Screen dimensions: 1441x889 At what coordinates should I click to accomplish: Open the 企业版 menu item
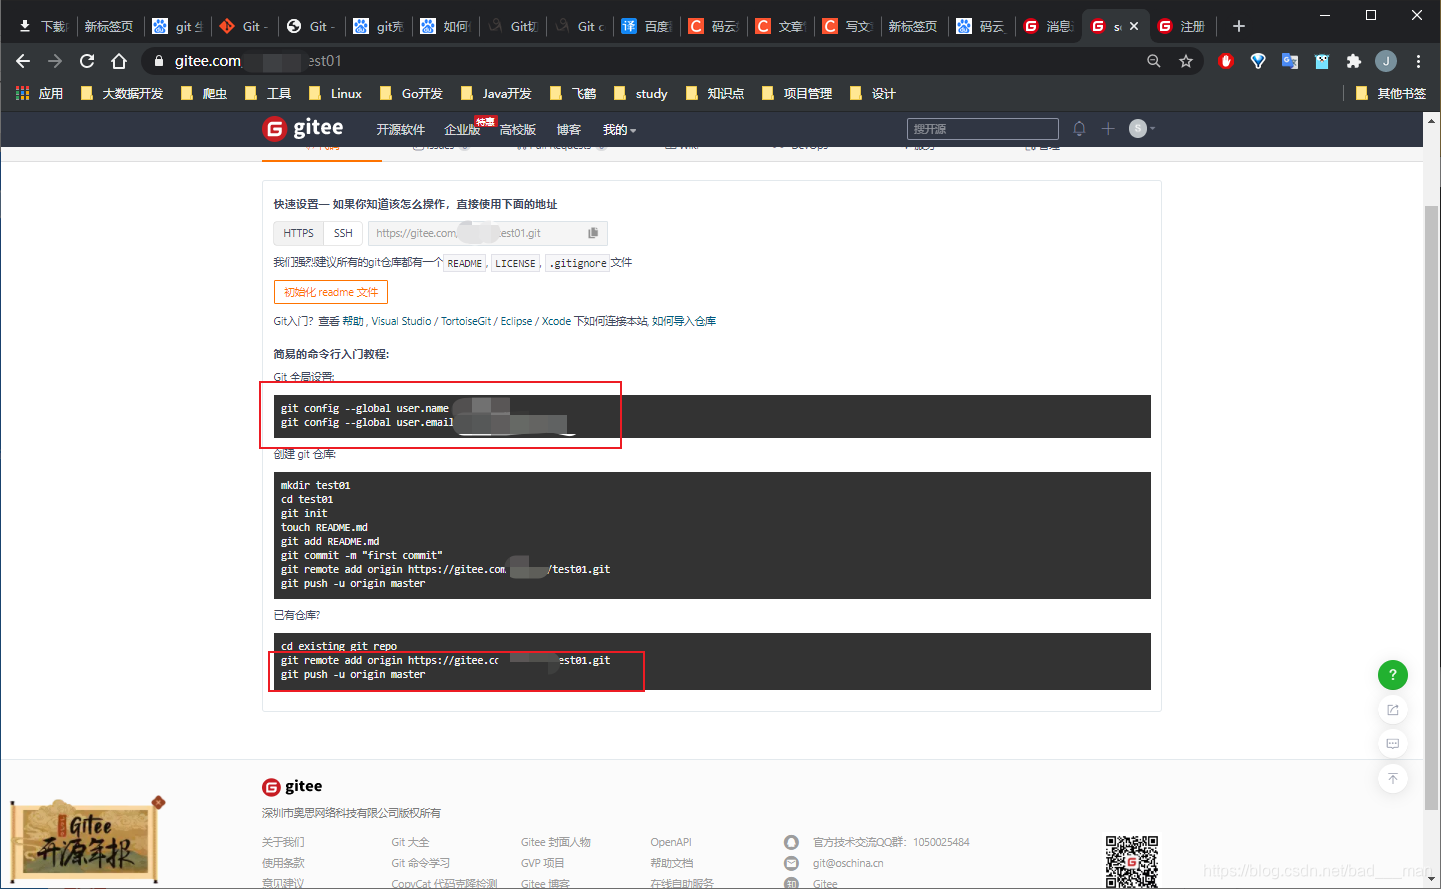462,130
